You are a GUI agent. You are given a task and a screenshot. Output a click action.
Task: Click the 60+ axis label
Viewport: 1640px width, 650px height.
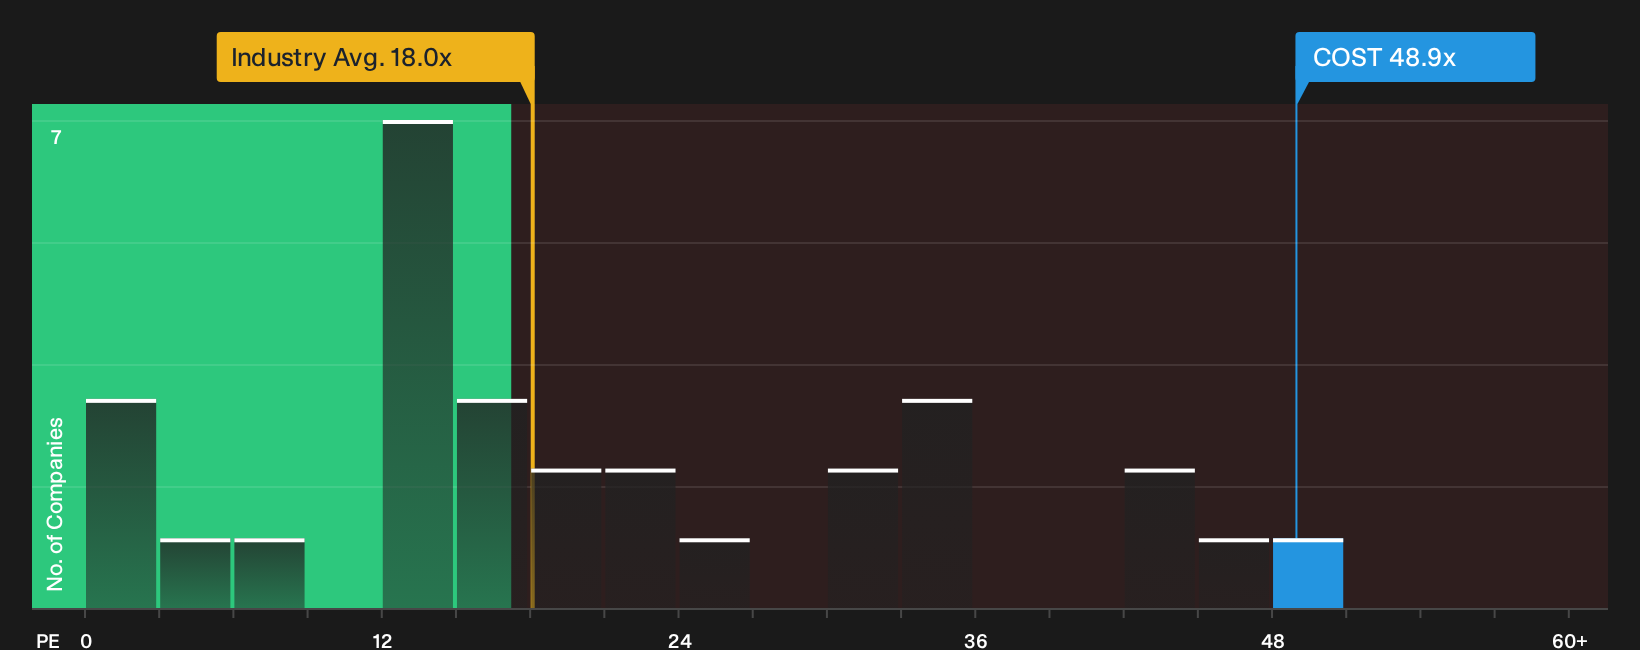[1569, 640]
